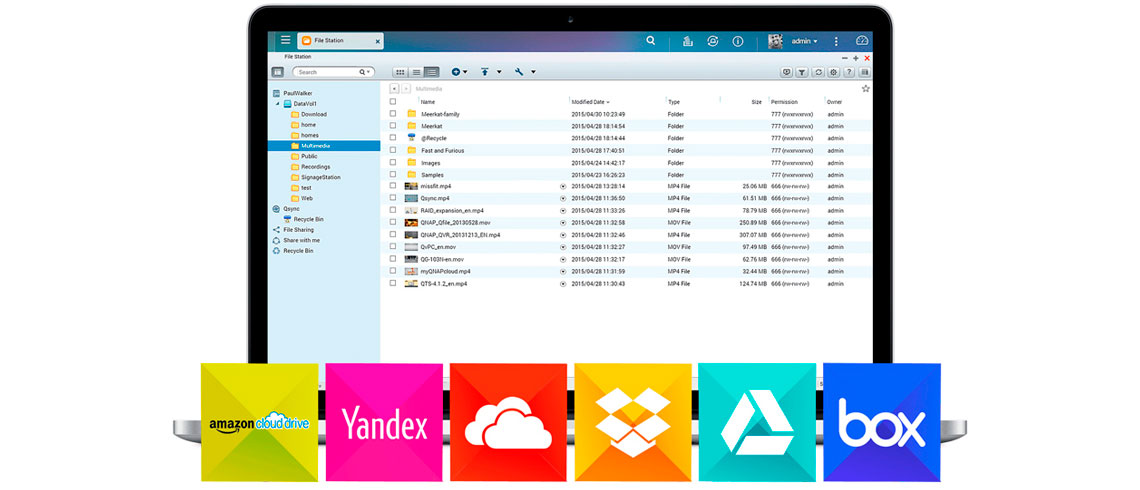Click the Google Drive tile

(x=757, y=422)
